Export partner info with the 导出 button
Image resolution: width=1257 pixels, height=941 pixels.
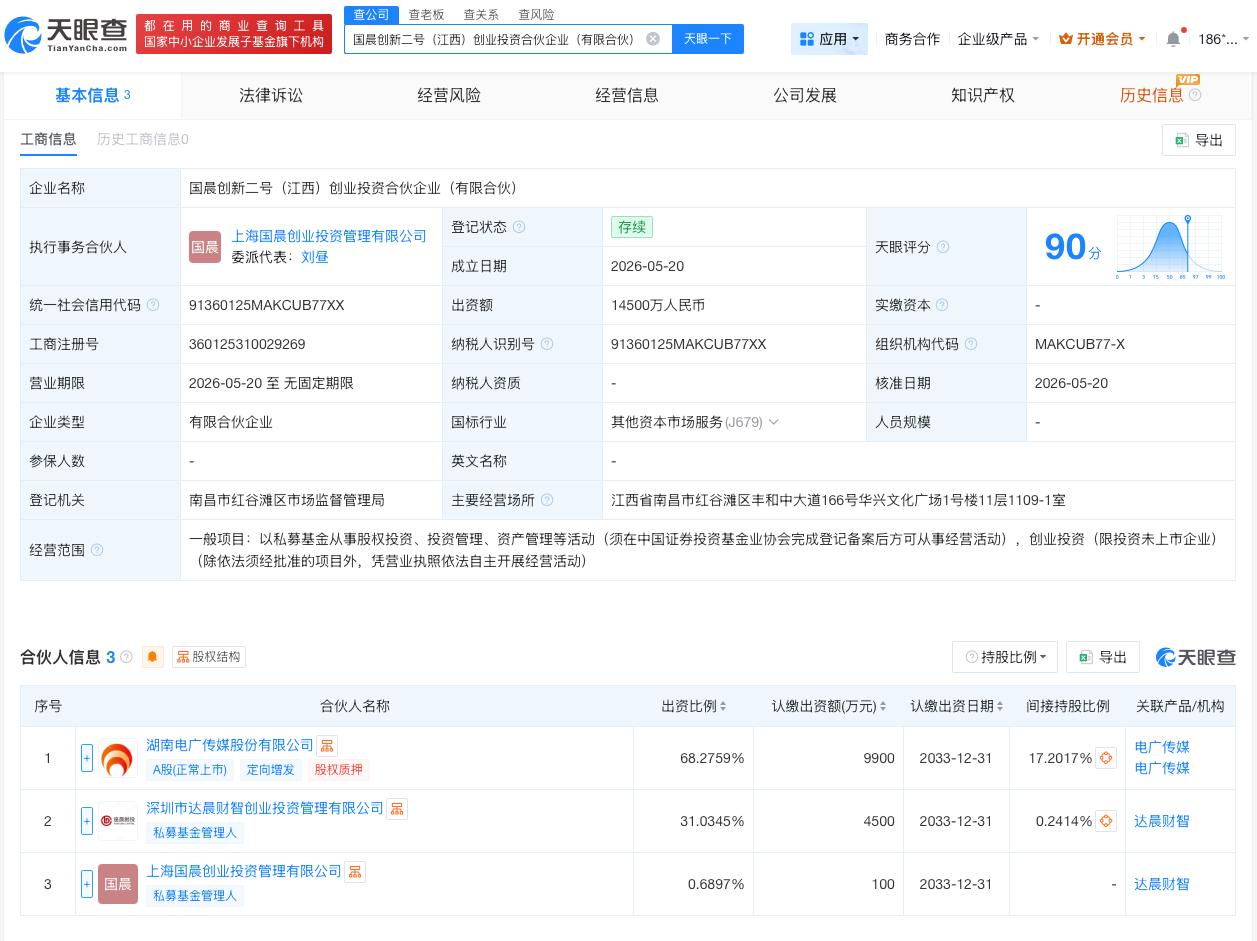[x=1103, y=657]
